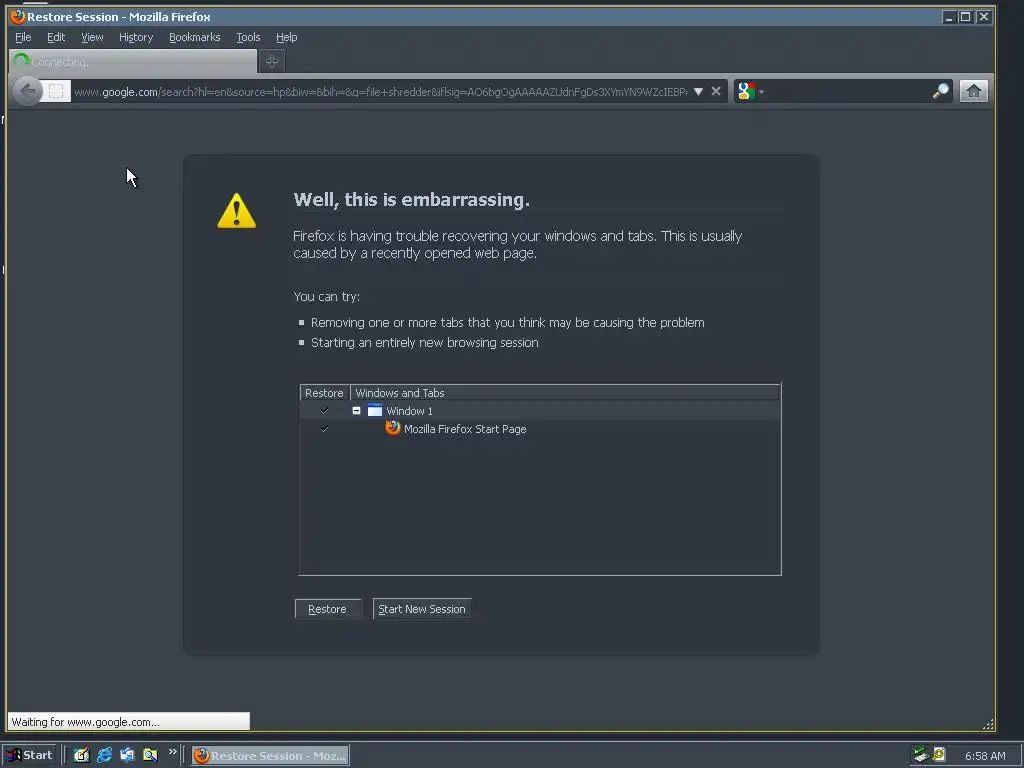The height and width of the screenshot is (768, 1024).
Task: Click the window resize grip in the corner
Action: pyautogui.click(x=988, y=724)
